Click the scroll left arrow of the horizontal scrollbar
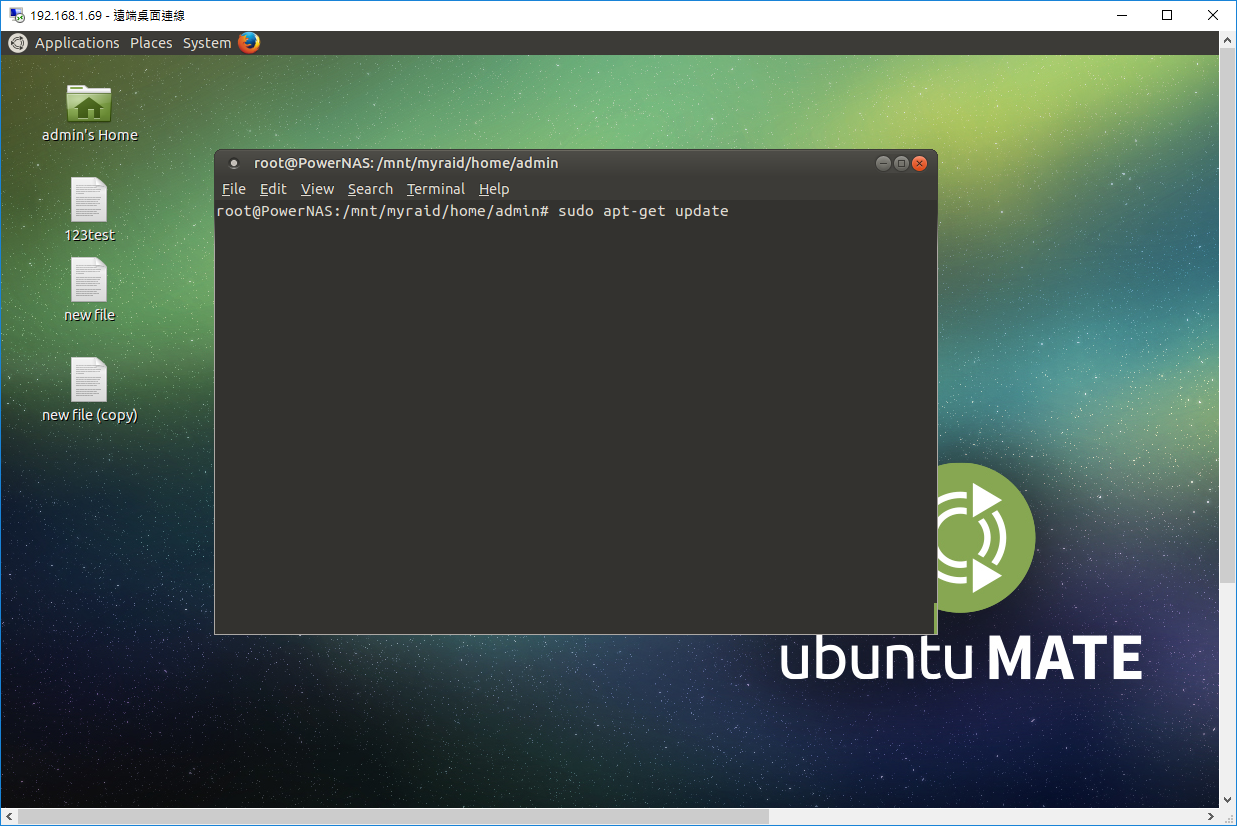Image resolution: width=1237 pixels, height=826 pixels. (x=8, y=817)
